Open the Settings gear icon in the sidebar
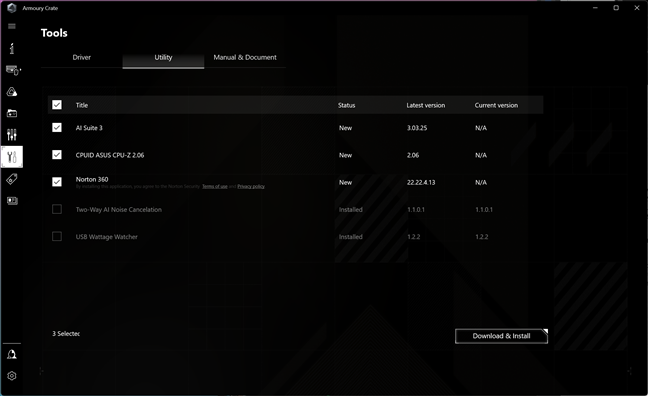The width and height of the screenshot is (648, 396). [x=12, y=376]
